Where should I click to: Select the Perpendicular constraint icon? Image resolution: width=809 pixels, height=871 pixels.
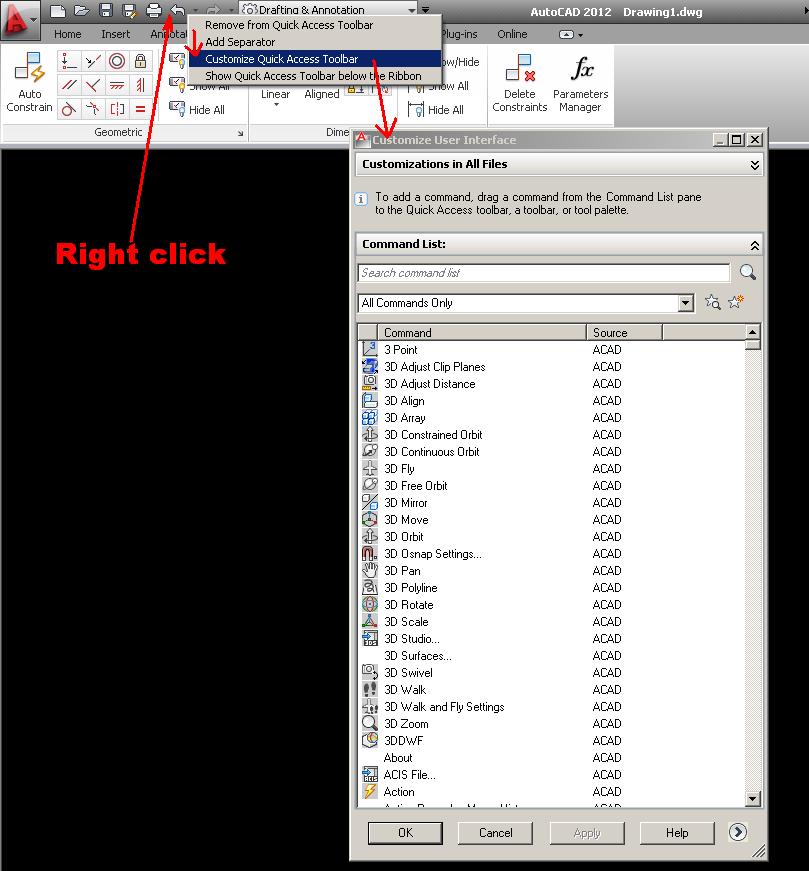[93, 85]
